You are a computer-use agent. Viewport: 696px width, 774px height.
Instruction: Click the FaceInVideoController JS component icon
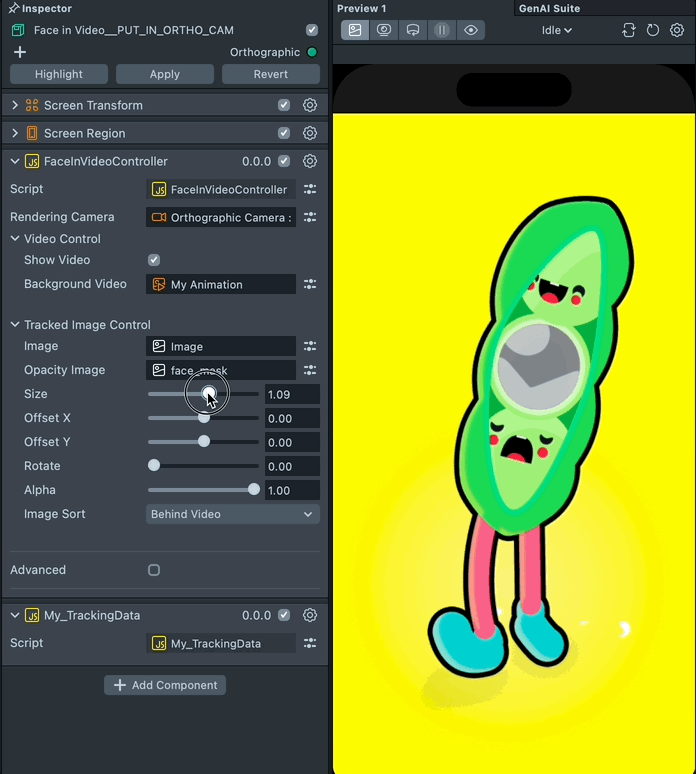point(32,161)
